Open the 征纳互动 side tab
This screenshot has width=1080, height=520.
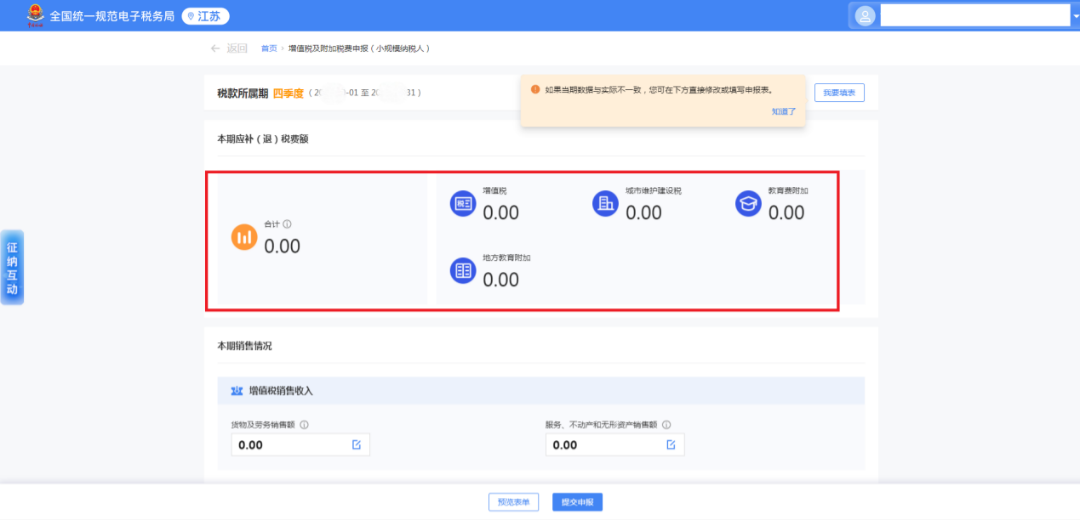pyautogui.click(x=12, y=267)
